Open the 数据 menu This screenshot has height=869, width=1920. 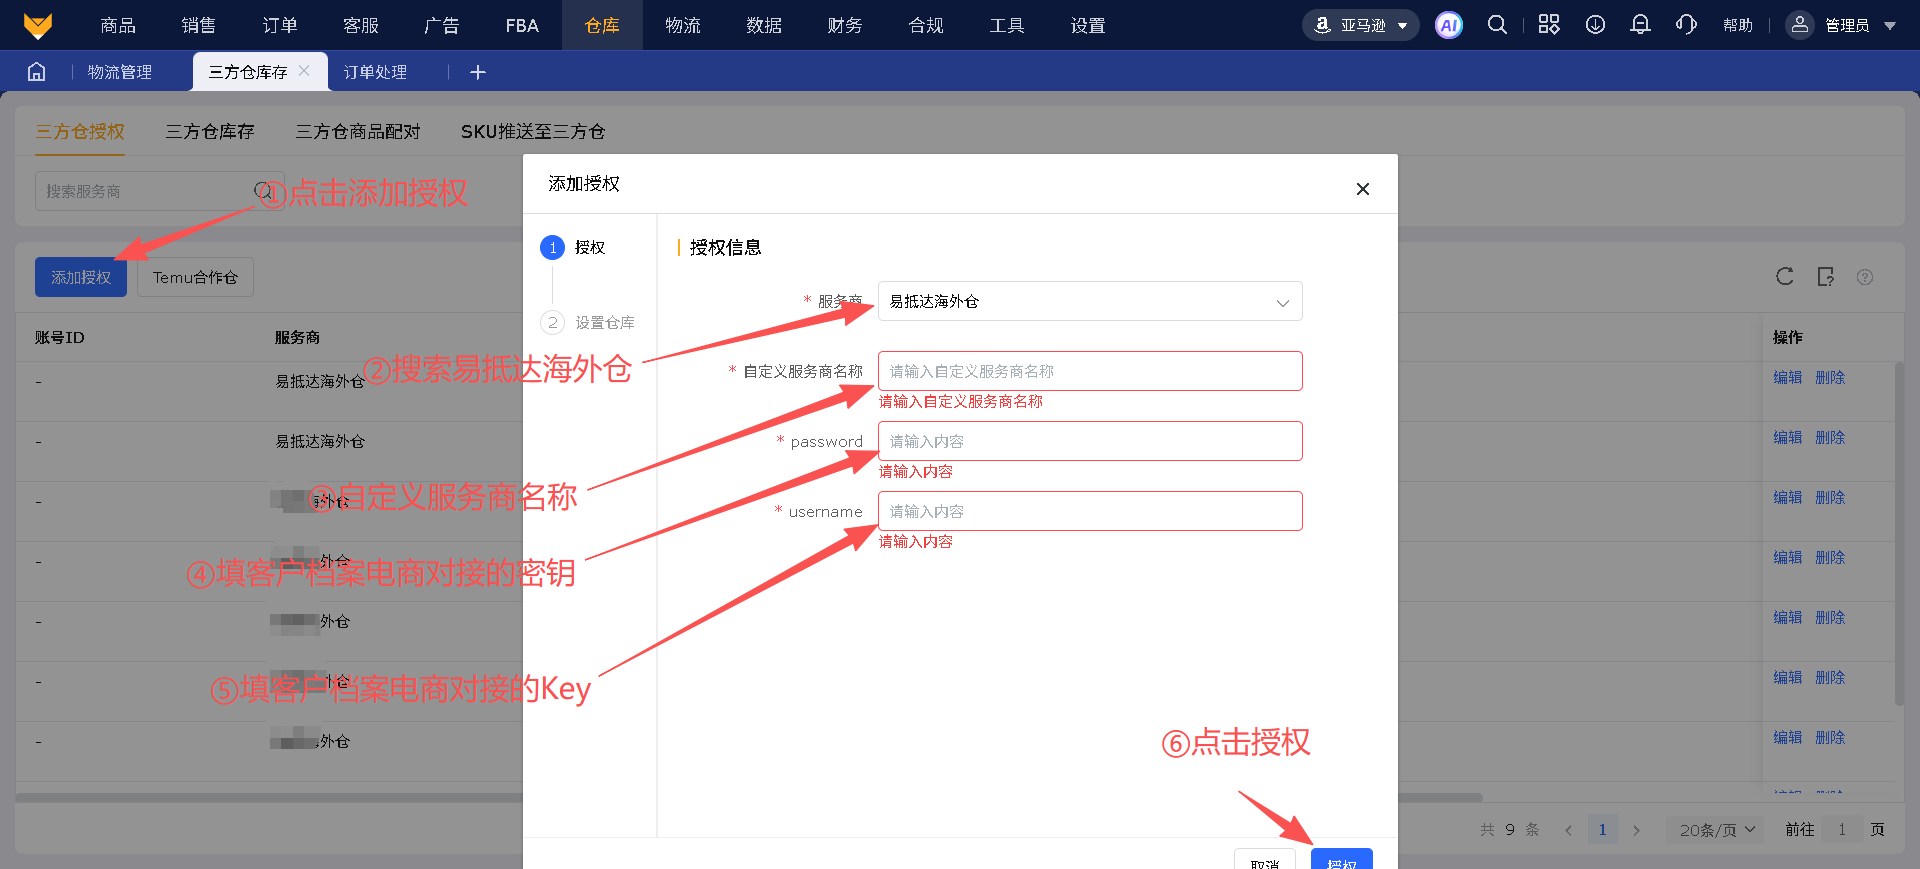tap(764, 25)
